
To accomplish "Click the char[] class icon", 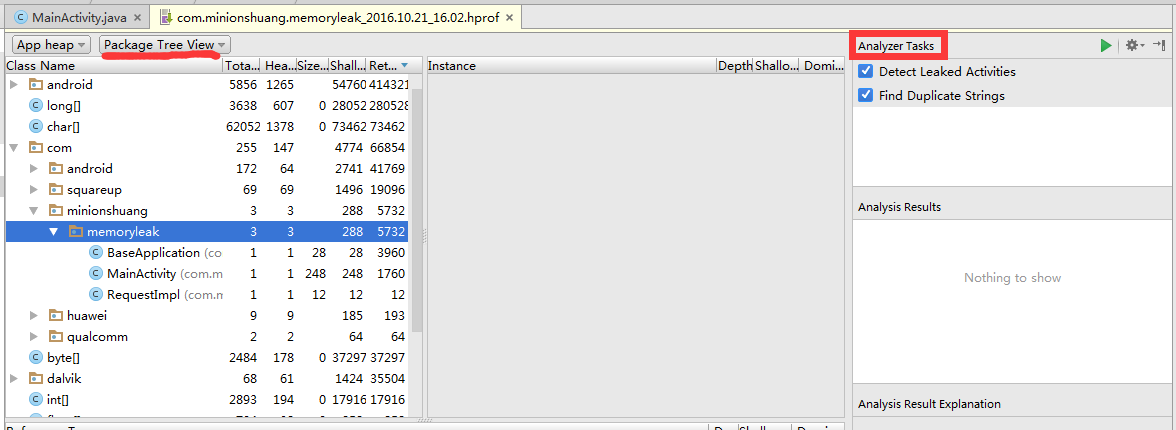I will 35,127.
